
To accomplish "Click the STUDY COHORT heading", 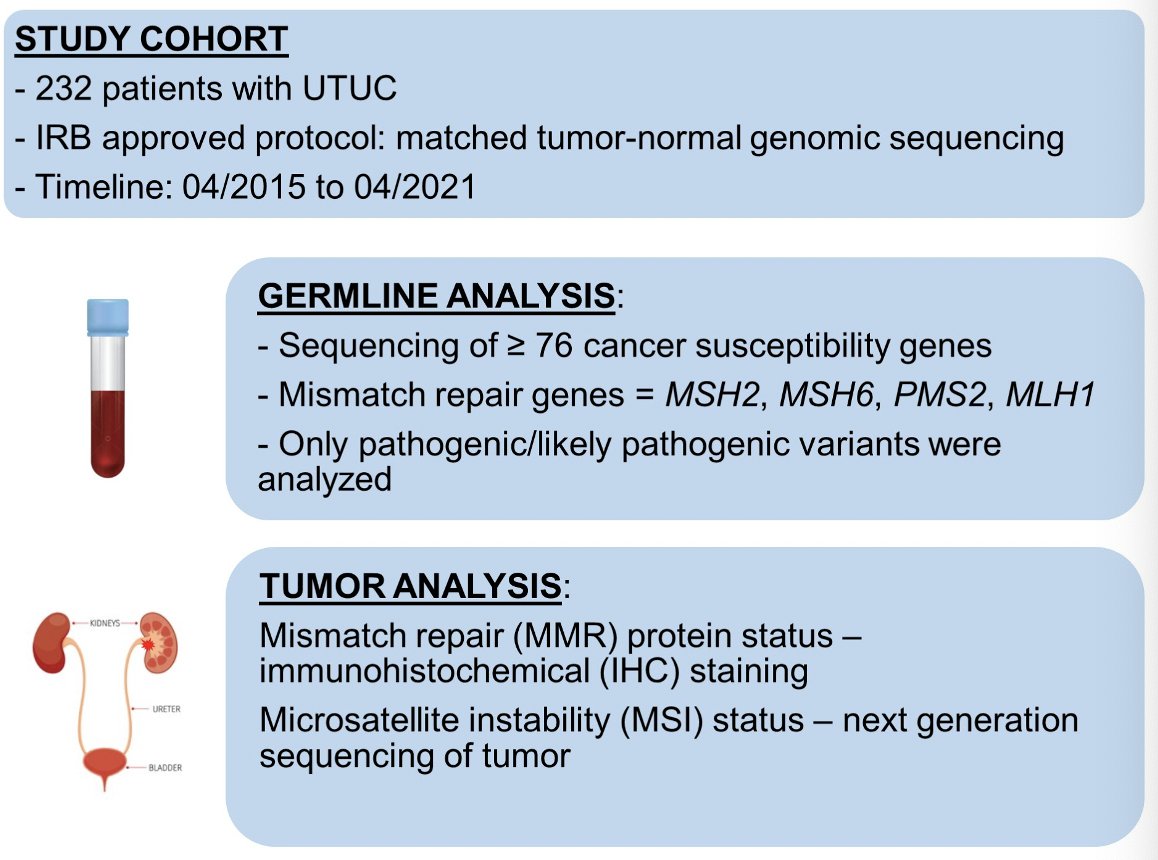I will (151, 39).
